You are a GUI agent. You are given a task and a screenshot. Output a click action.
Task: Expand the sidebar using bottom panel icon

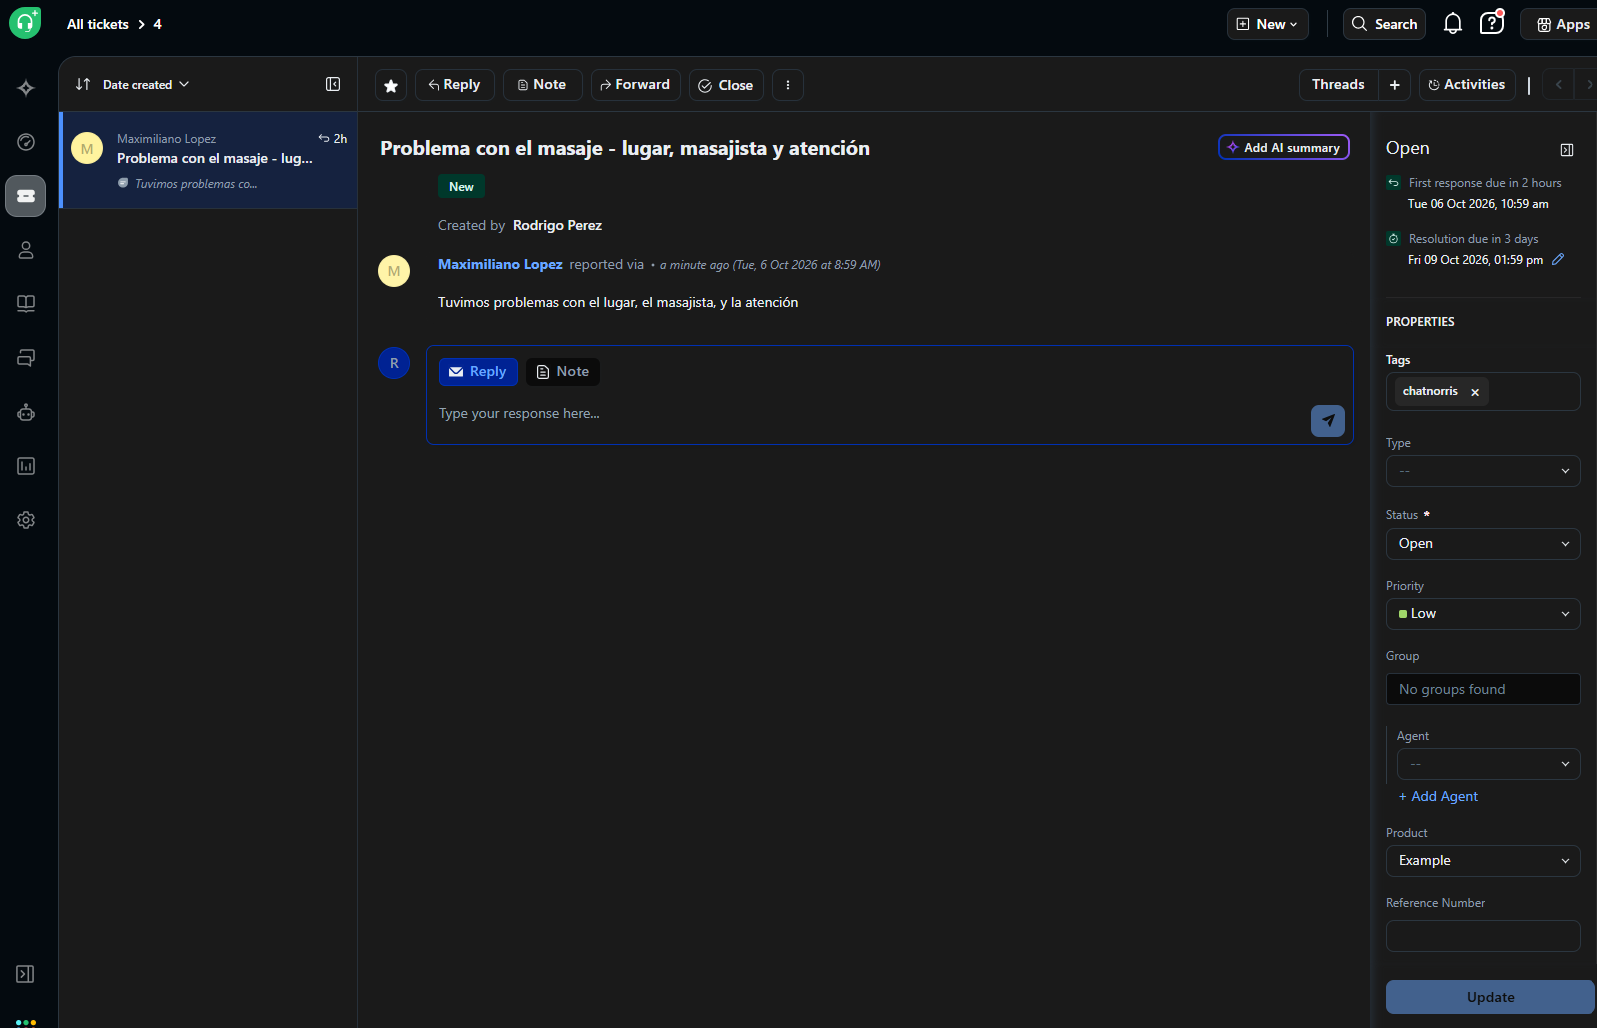26,974
